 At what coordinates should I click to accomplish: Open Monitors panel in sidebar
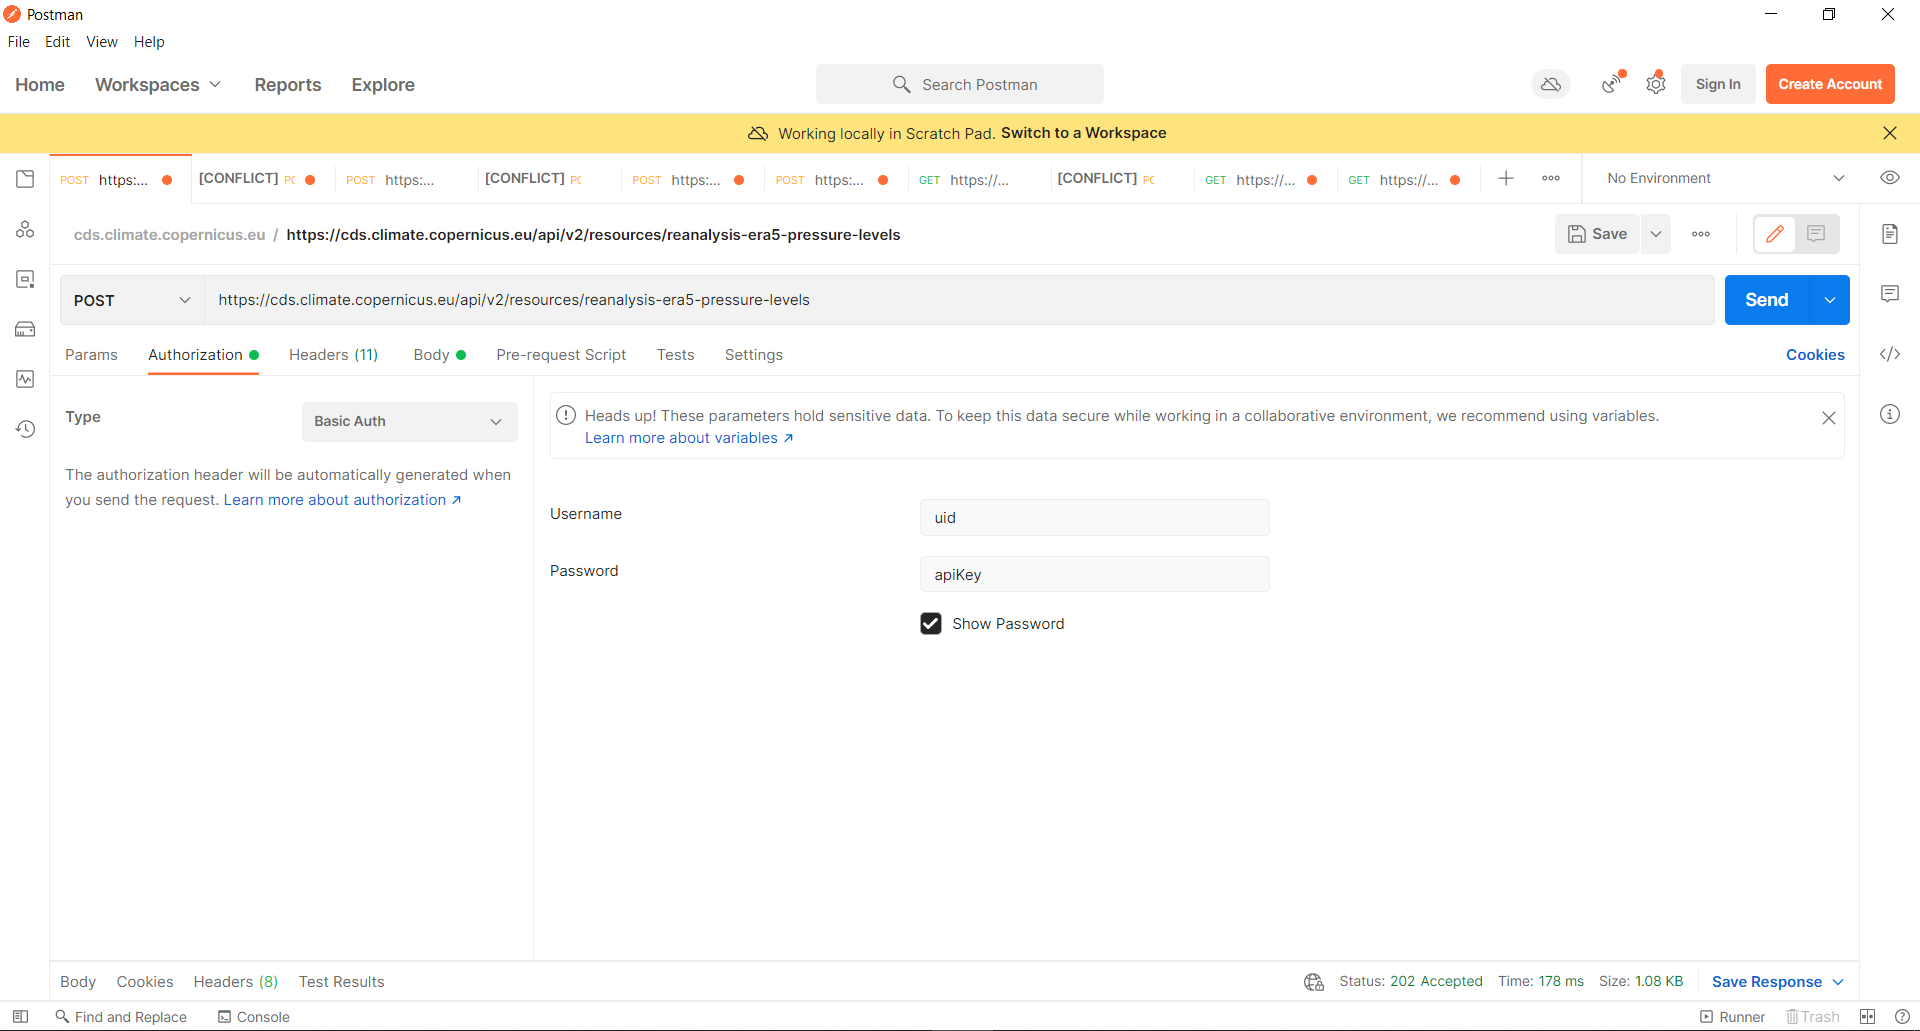tap(25, 379)
